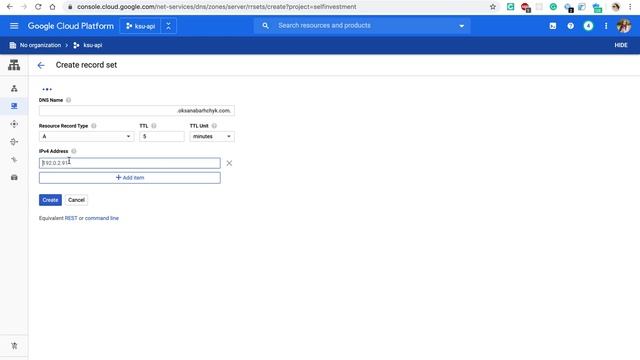640x360 pixels.
Task: Open the main navigation hamburger menu
Action: (14, 26)
